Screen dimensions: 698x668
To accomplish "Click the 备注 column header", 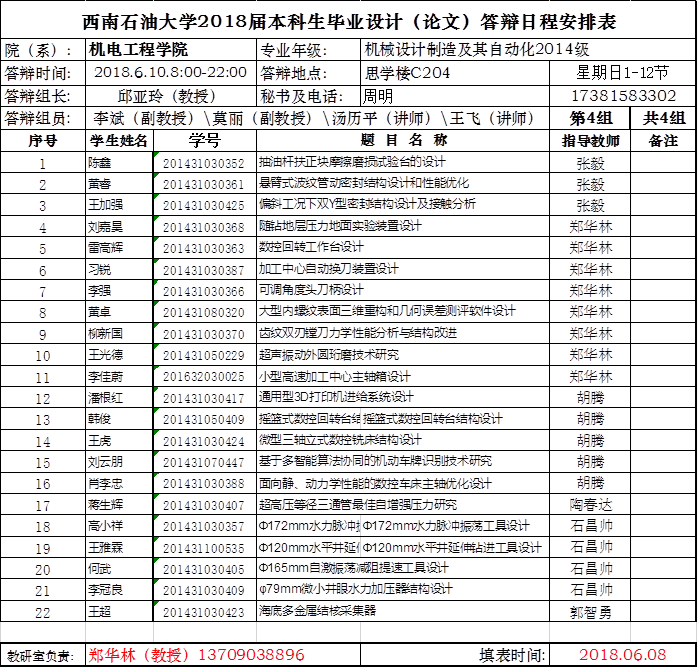I will 663,140.
